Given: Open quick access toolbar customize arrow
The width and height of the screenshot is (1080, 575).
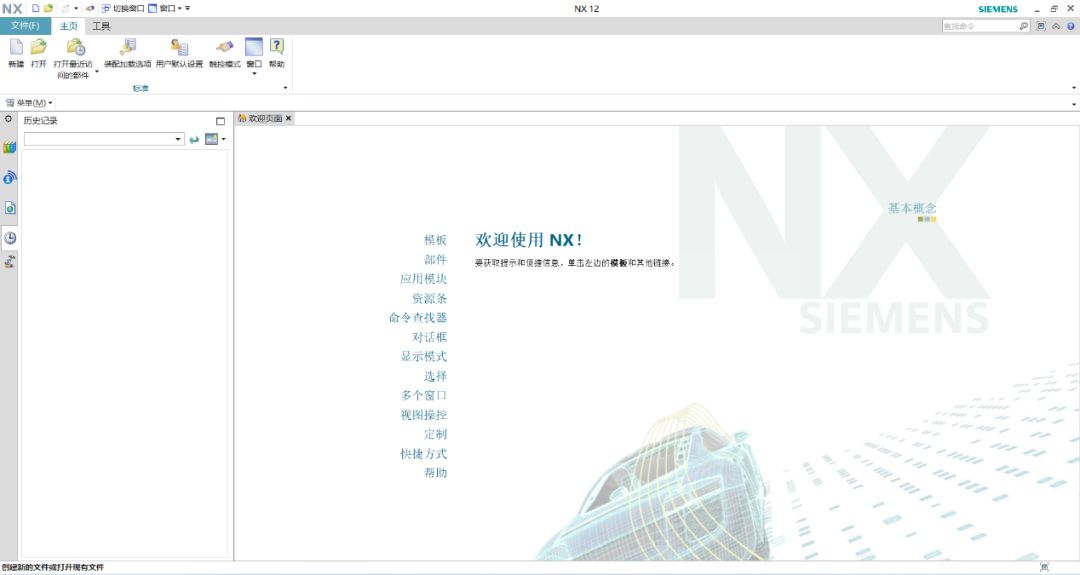Looking at the screenshot, I should [x=188, y=8].
